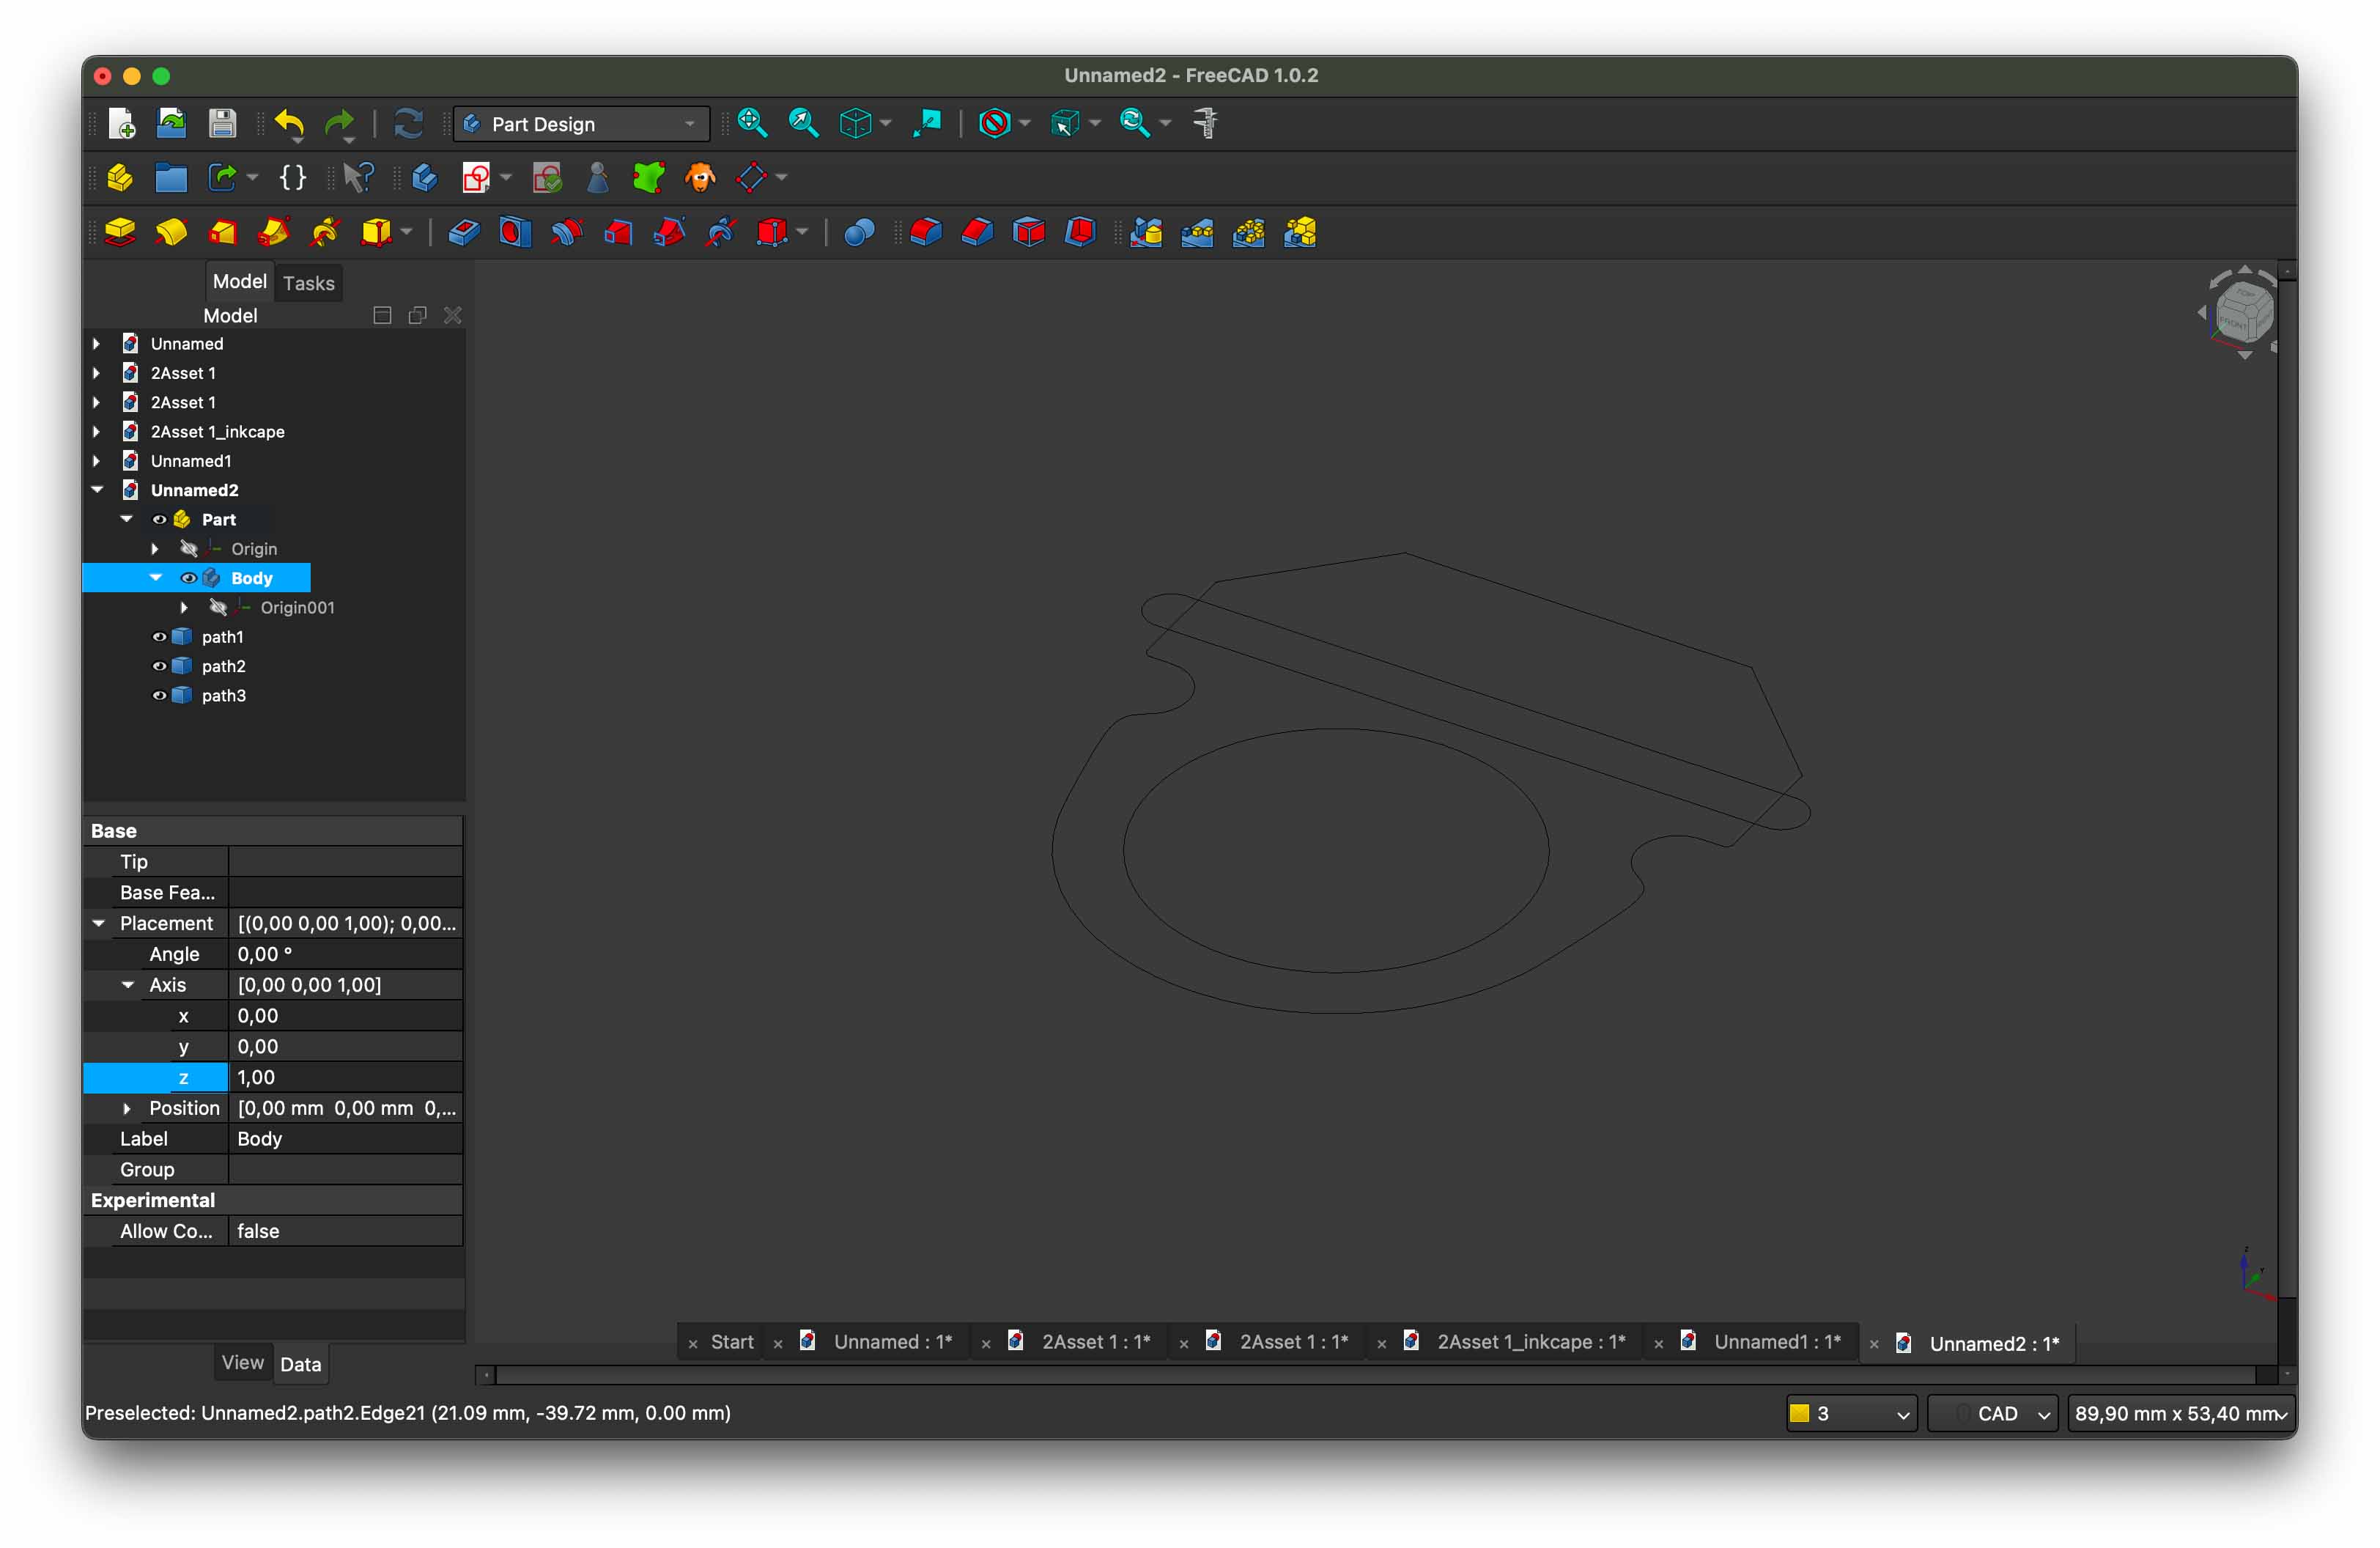Switch to the View property tab

point(242,1363)
